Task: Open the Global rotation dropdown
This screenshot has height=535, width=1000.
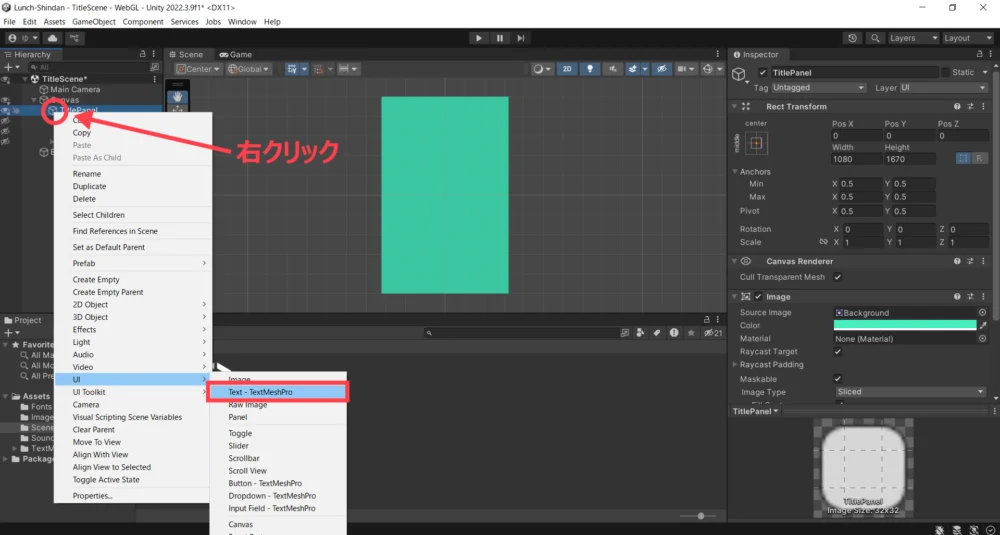Action: [249, 69]
